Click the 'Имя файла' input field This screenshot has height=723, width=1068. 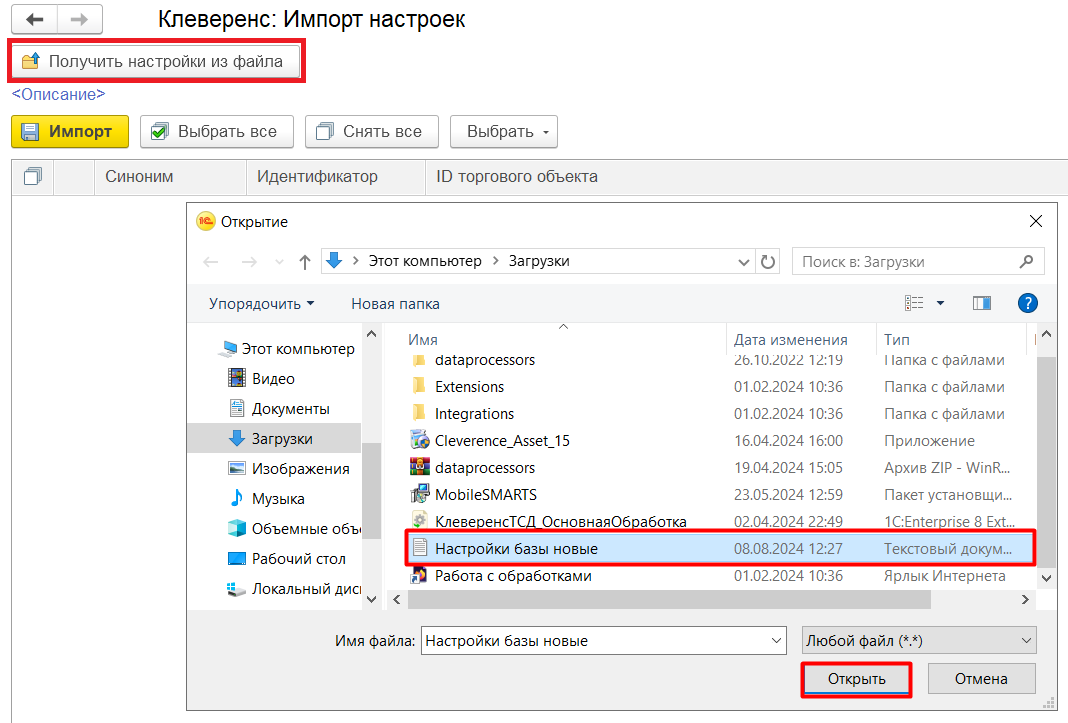(x=595, y=641)
